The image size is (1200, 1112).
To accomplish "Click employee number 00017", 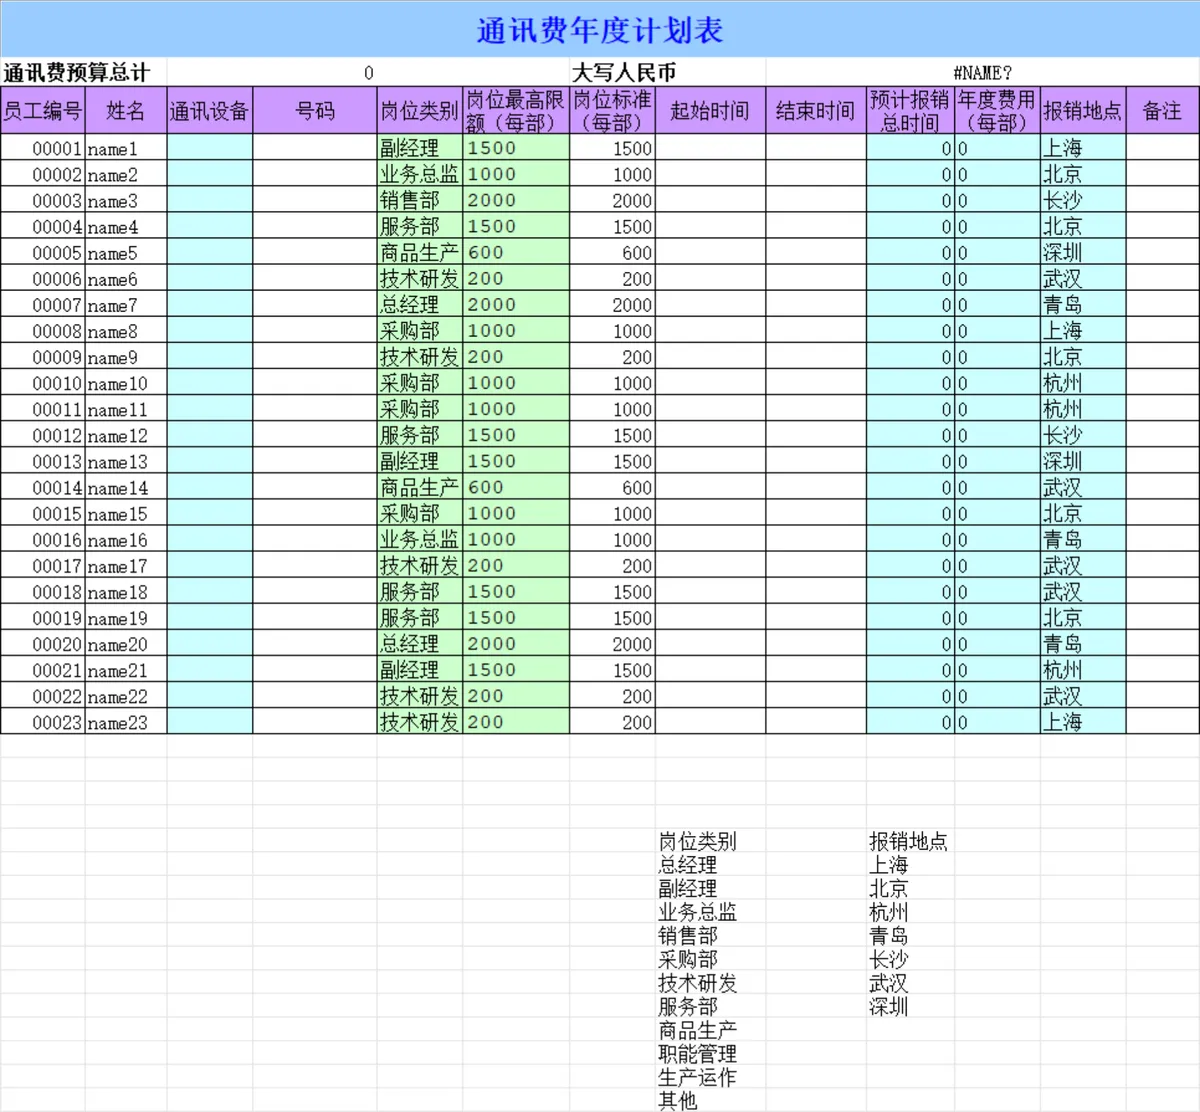I will pos(42,566).
